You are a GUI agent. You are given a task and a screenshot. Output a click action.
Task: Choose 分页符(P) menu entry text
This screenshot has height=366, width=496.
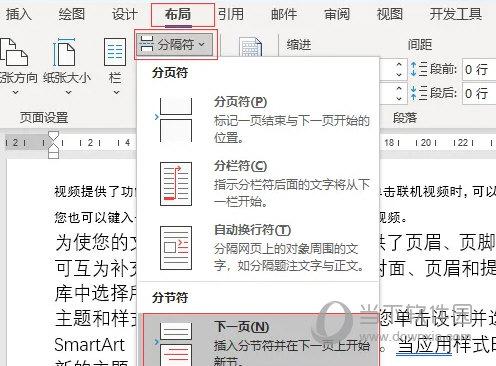240,102
